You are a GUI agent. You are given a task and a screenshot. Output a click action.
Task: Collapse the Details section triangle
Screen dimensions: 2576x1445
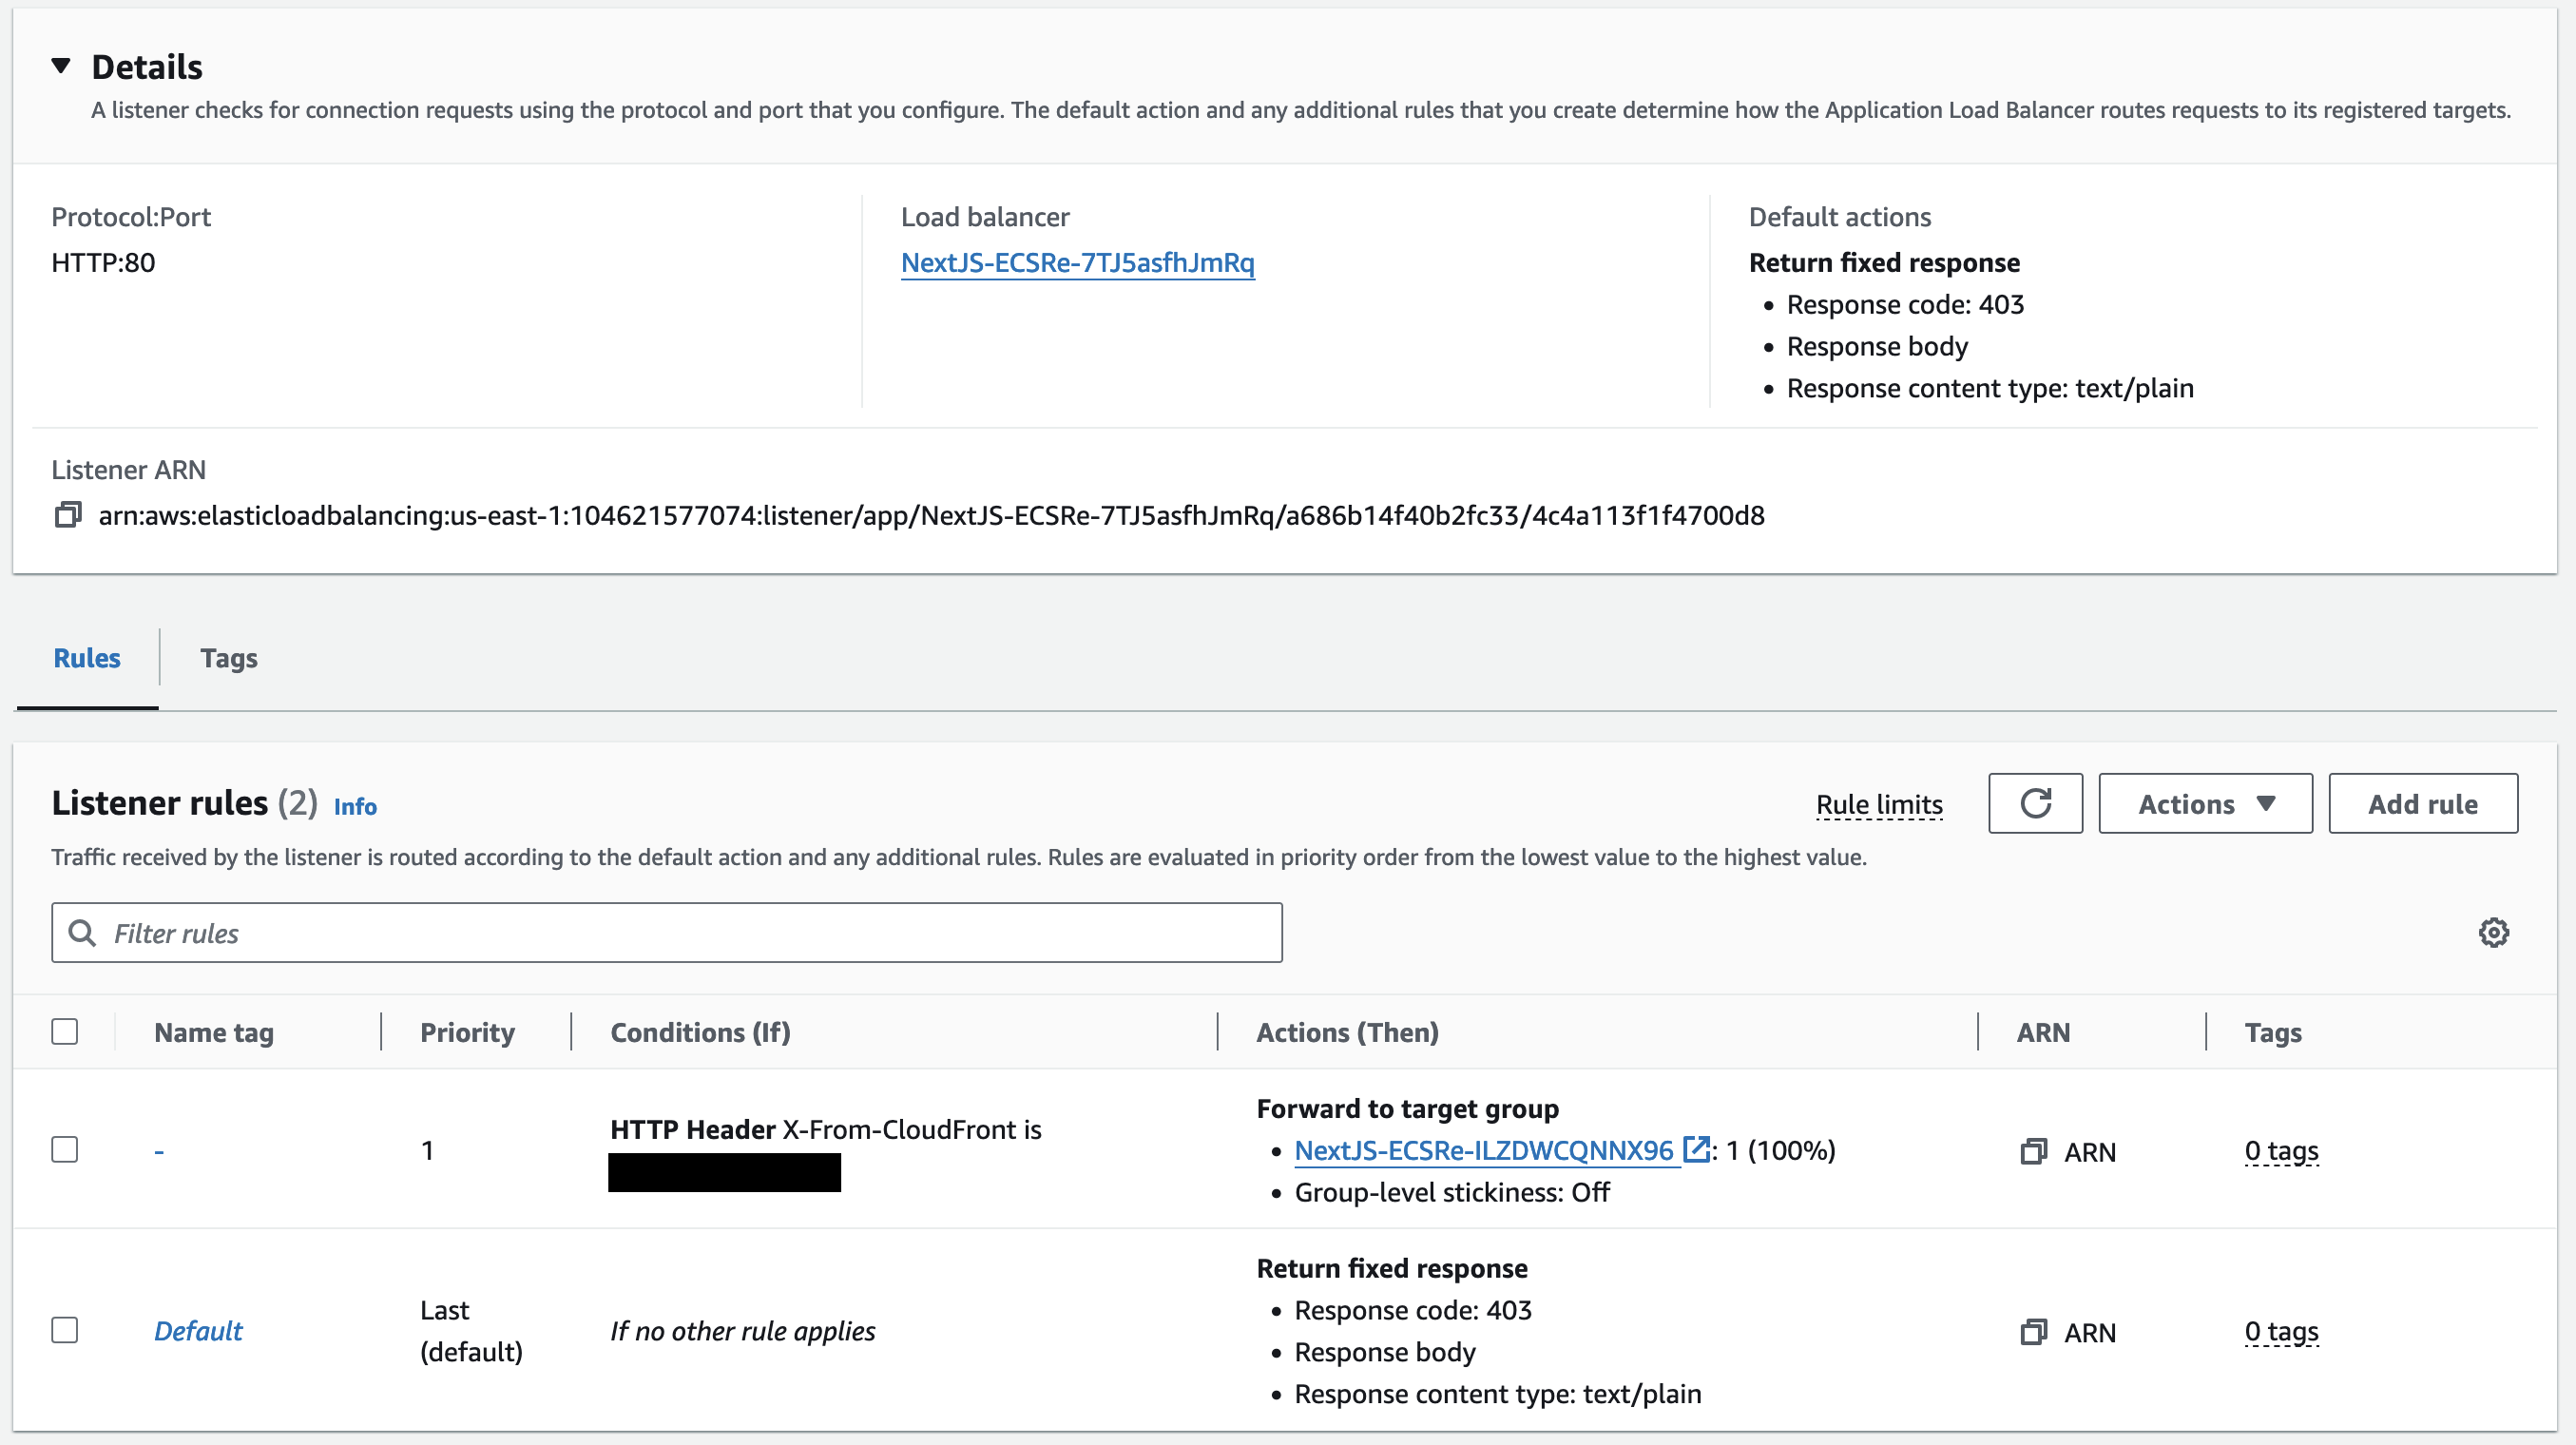61,66
